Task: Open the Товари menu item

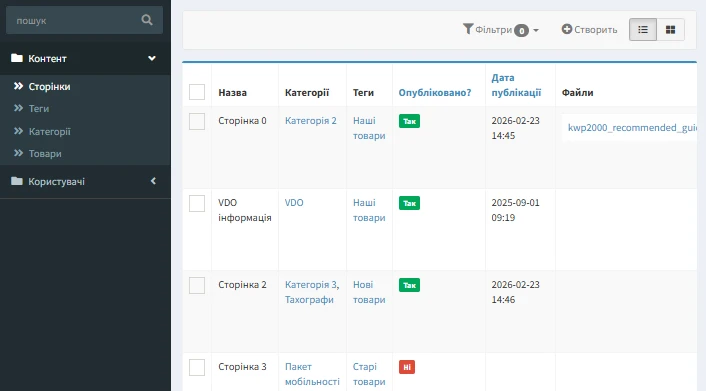Action: coord(45,154)
